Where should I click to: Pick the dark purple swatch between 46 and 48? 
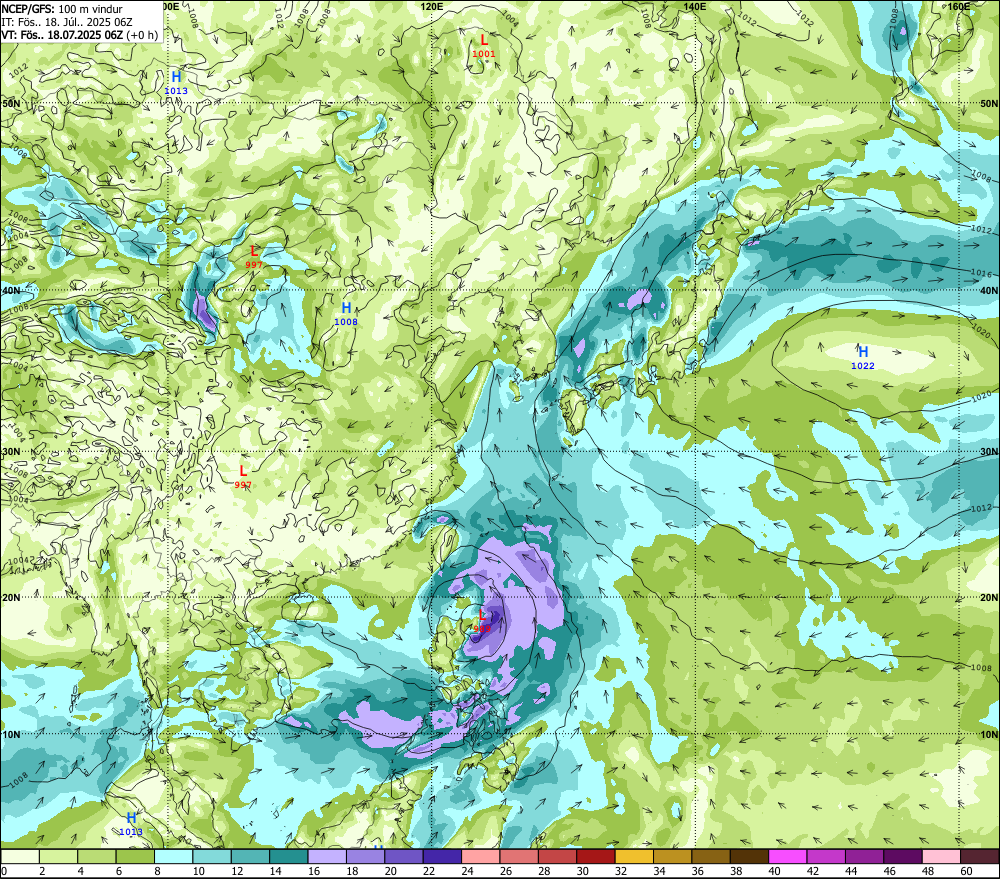tap(902, 856)
